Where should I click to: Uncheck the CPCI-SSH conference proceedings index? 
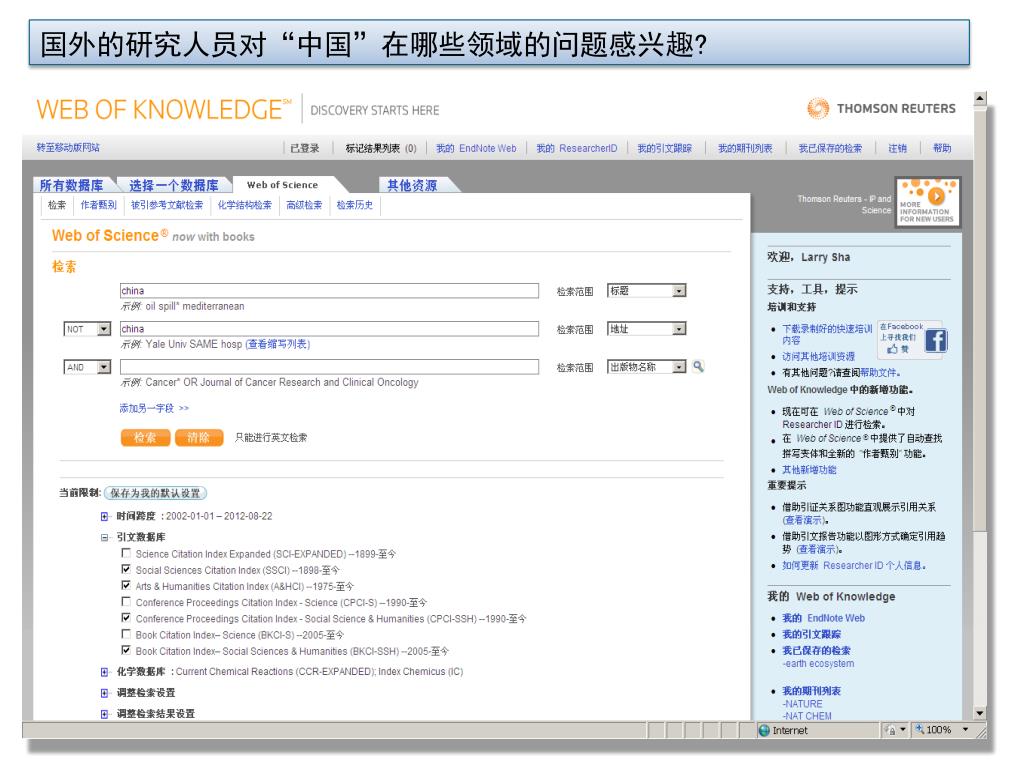[126, 618]
